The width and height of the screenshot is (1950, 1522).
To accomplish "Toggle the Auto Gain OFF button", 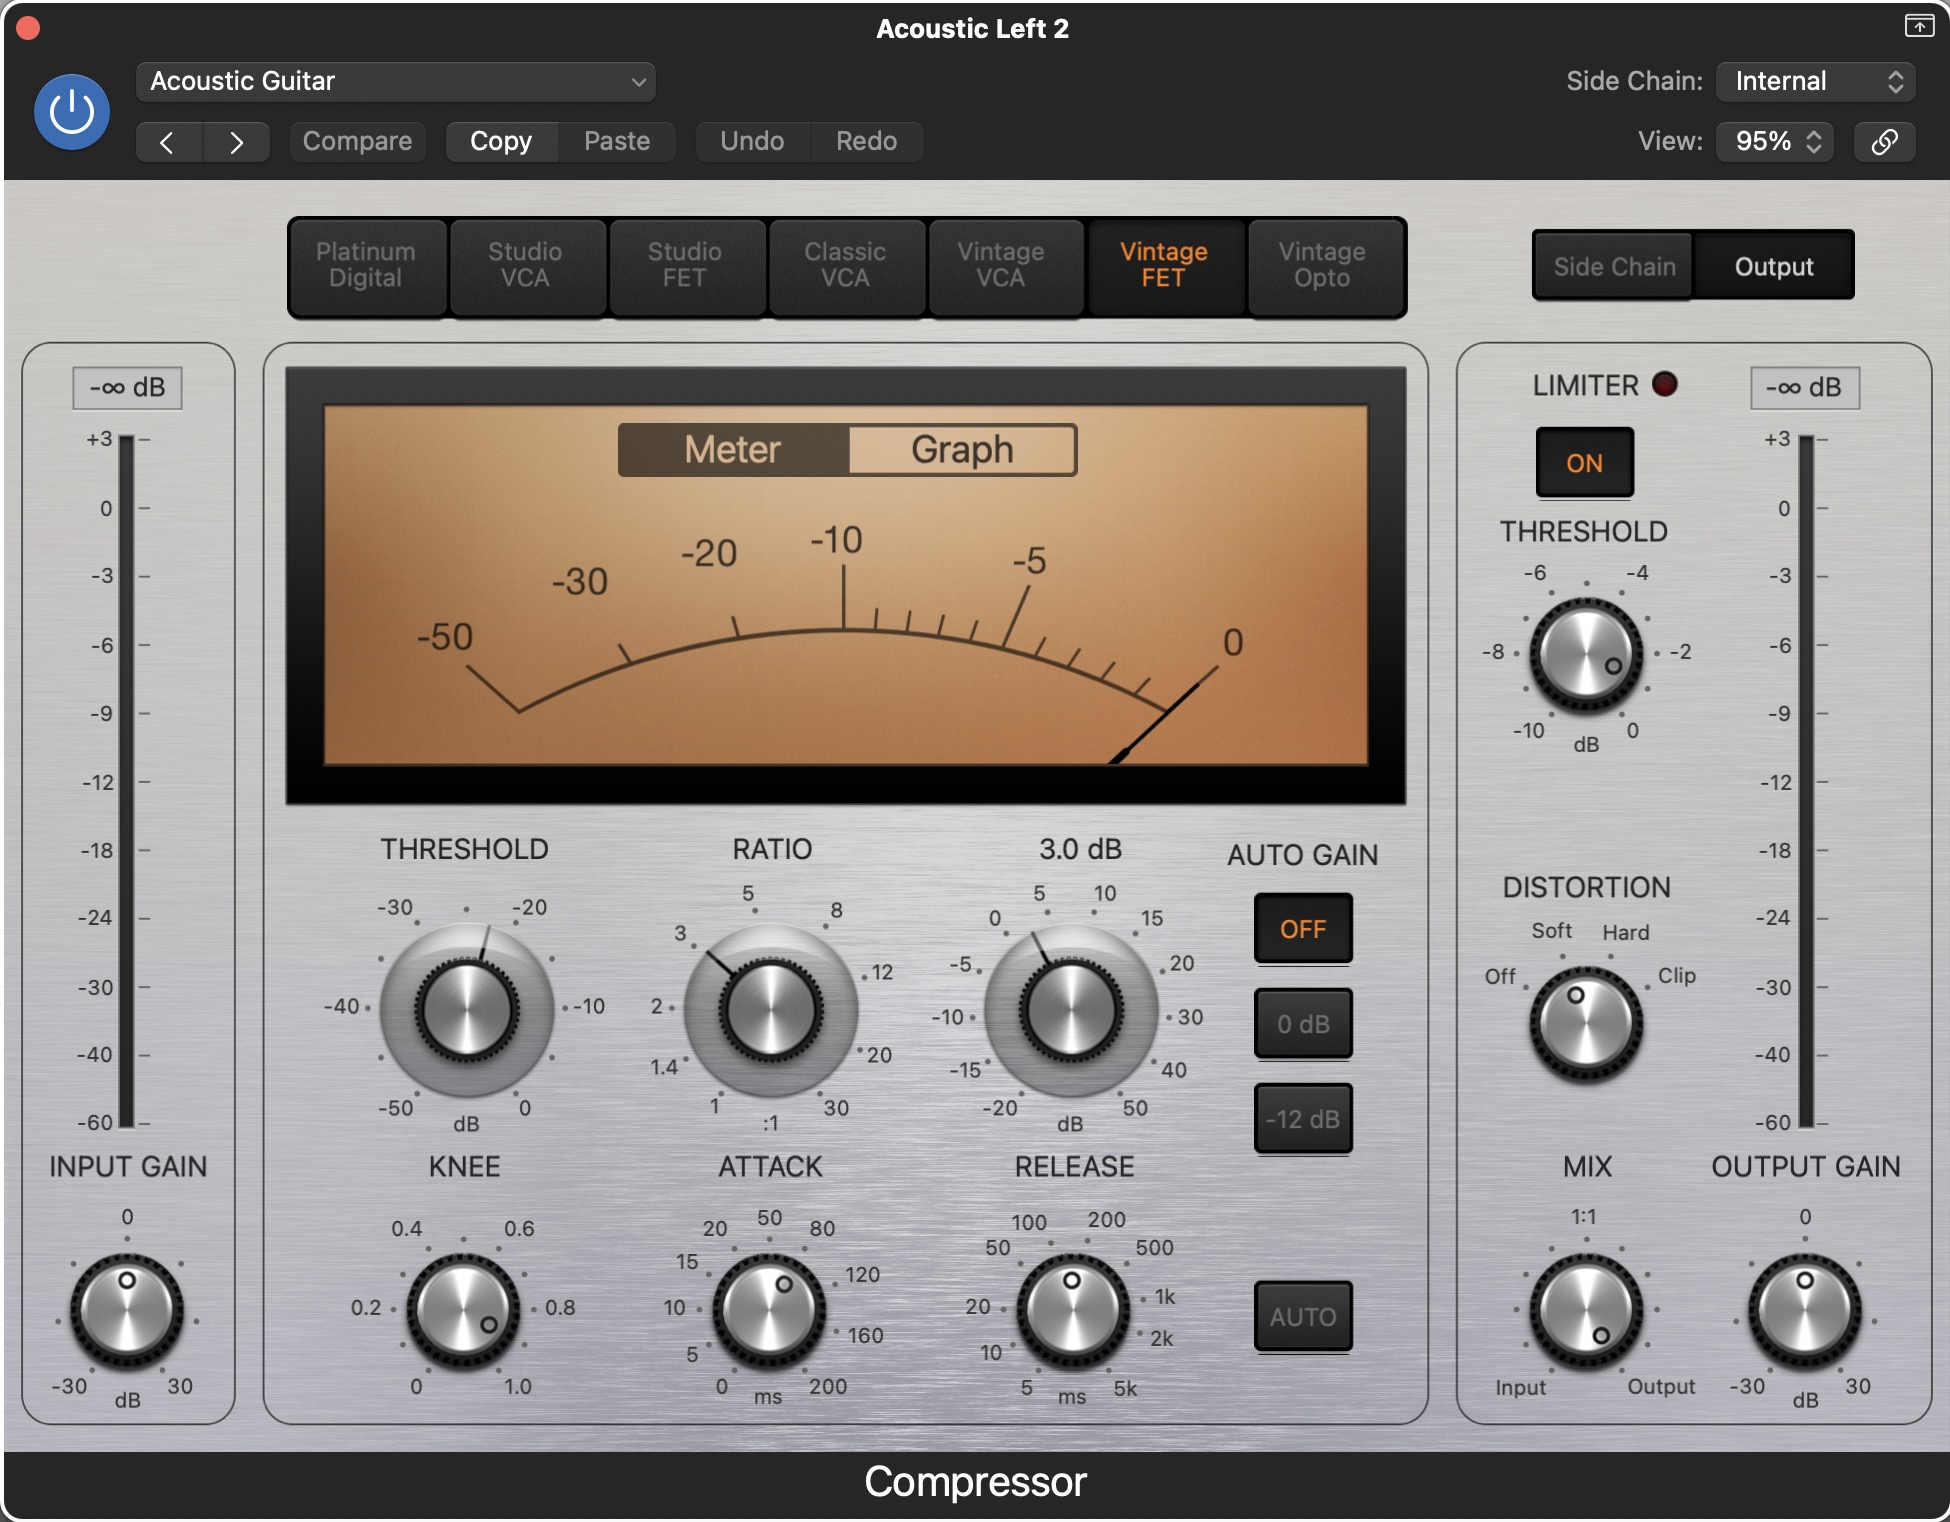I will [1303, 929].
